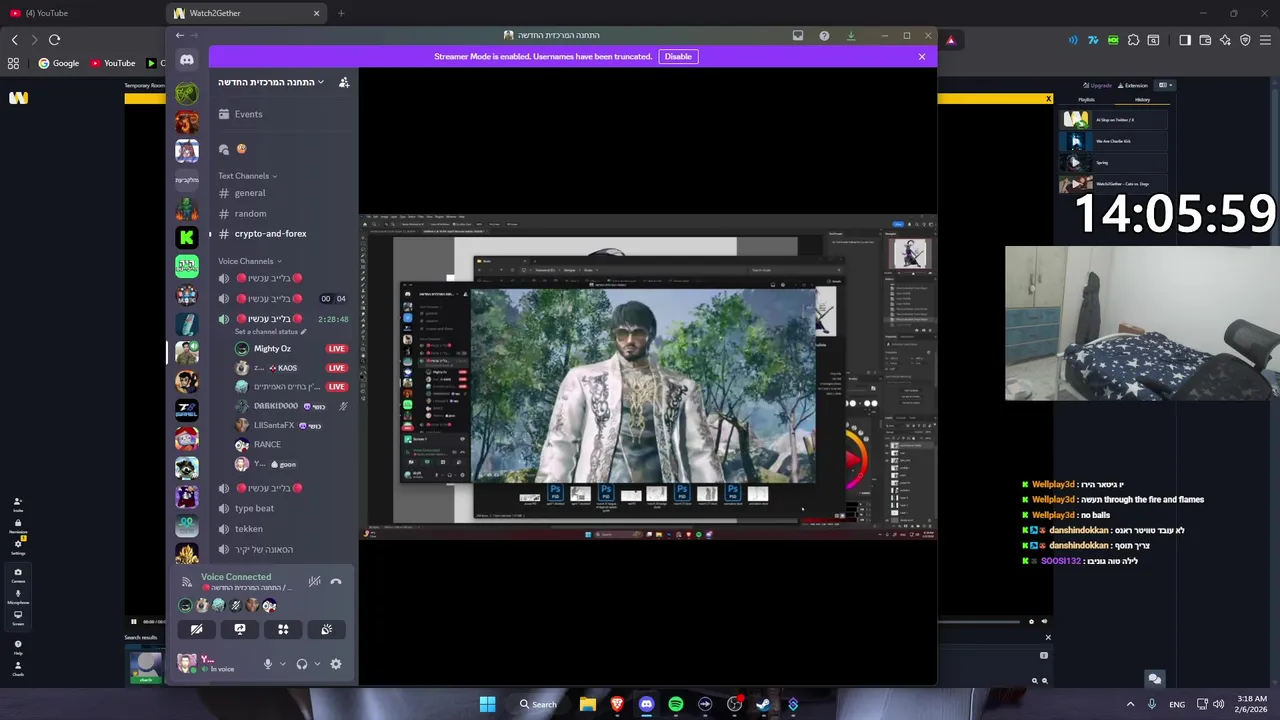This screenshot has height=720, width=1280.
Task: Open voice connection signal icon
Action: pos(186,582)
